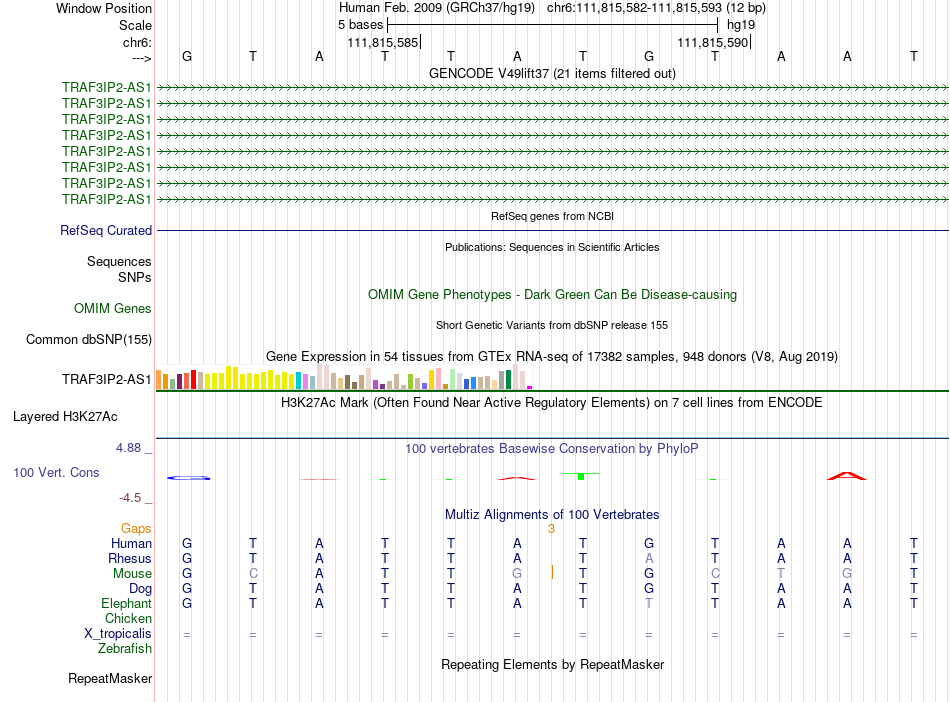Open the RefSeq genes from NCBI title

pyautogui.click(x=552, y=216)
